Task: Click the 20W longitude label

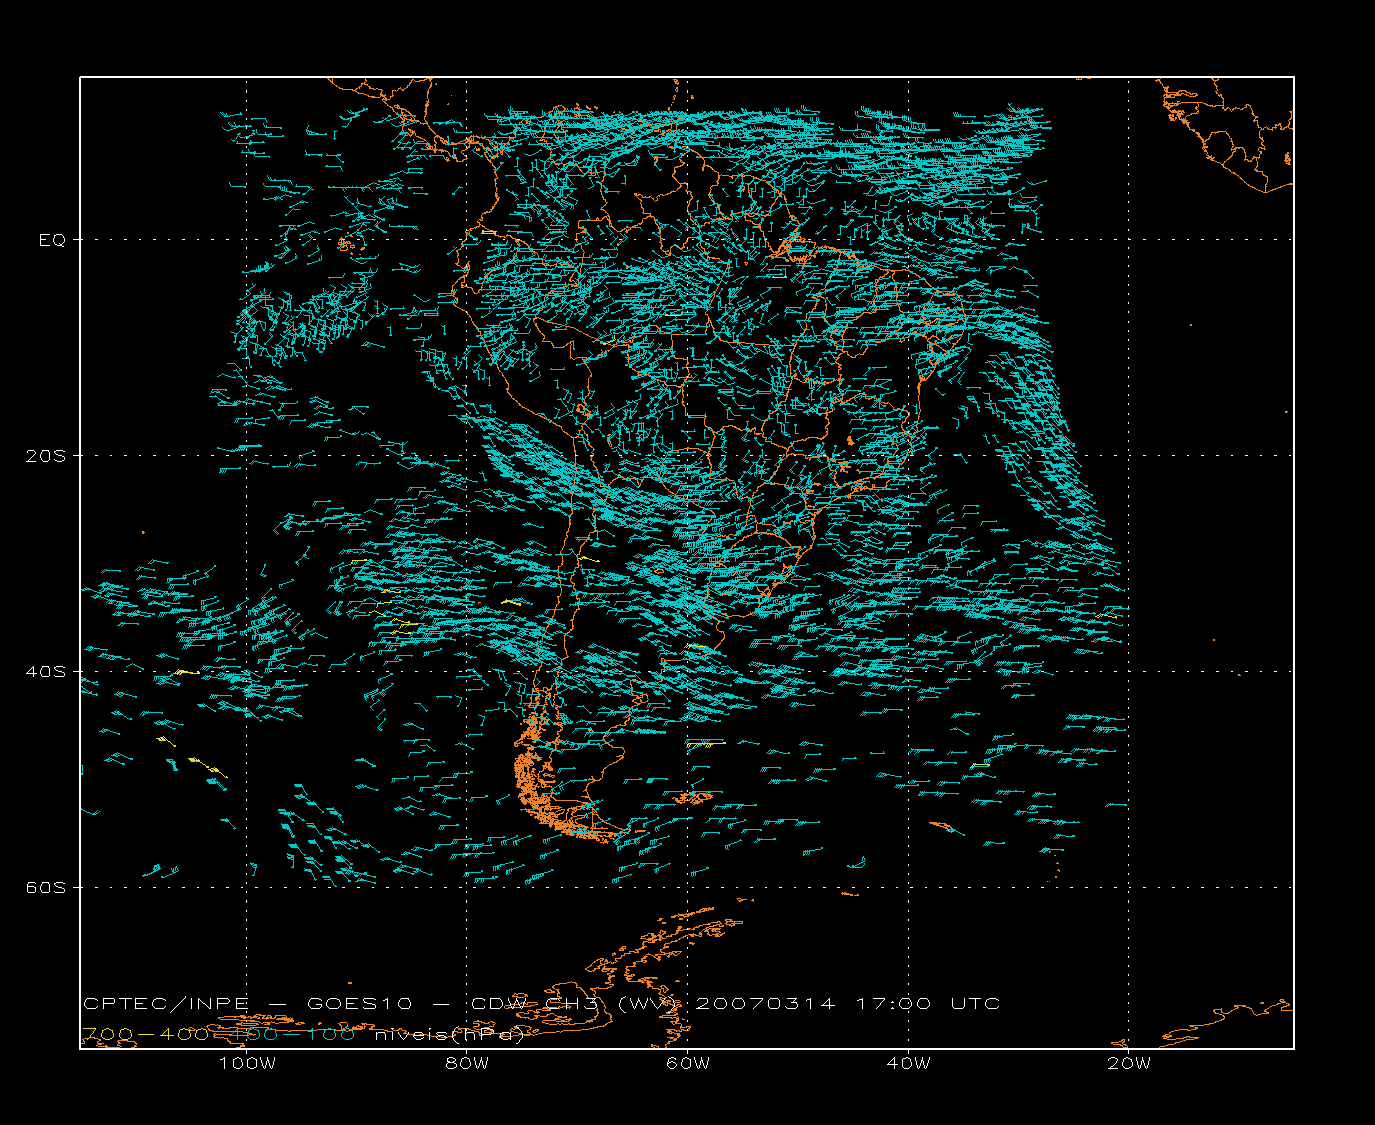Action: pyautogui.click(x=1129, y=1064)
